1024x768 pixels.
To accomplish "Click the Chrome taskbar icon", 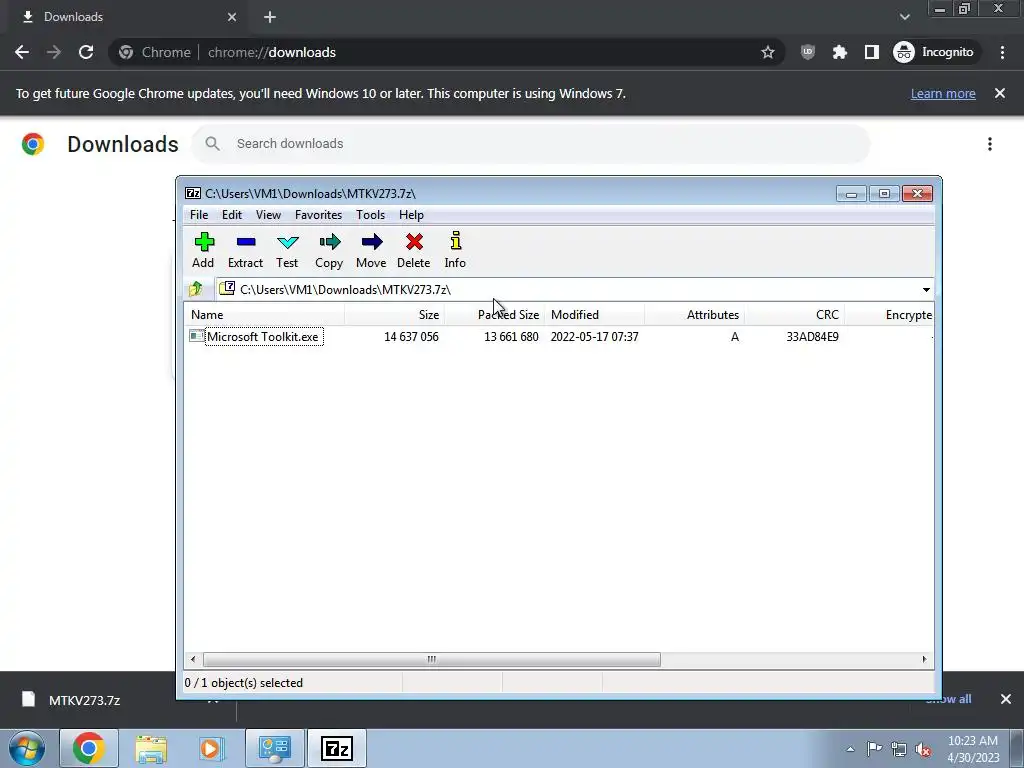I will coord(89,748).
